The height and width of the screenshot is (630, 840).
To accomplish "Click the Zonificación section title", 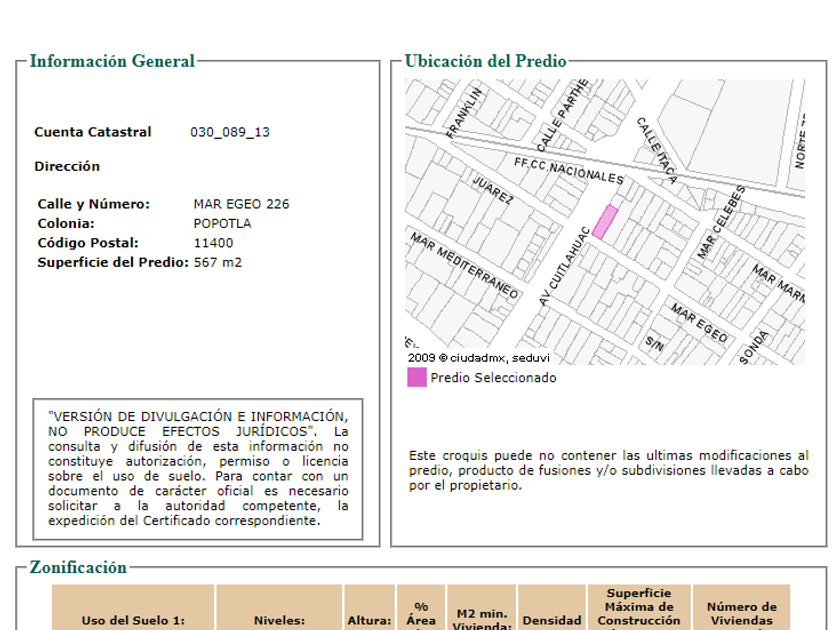I will [78, 567].
